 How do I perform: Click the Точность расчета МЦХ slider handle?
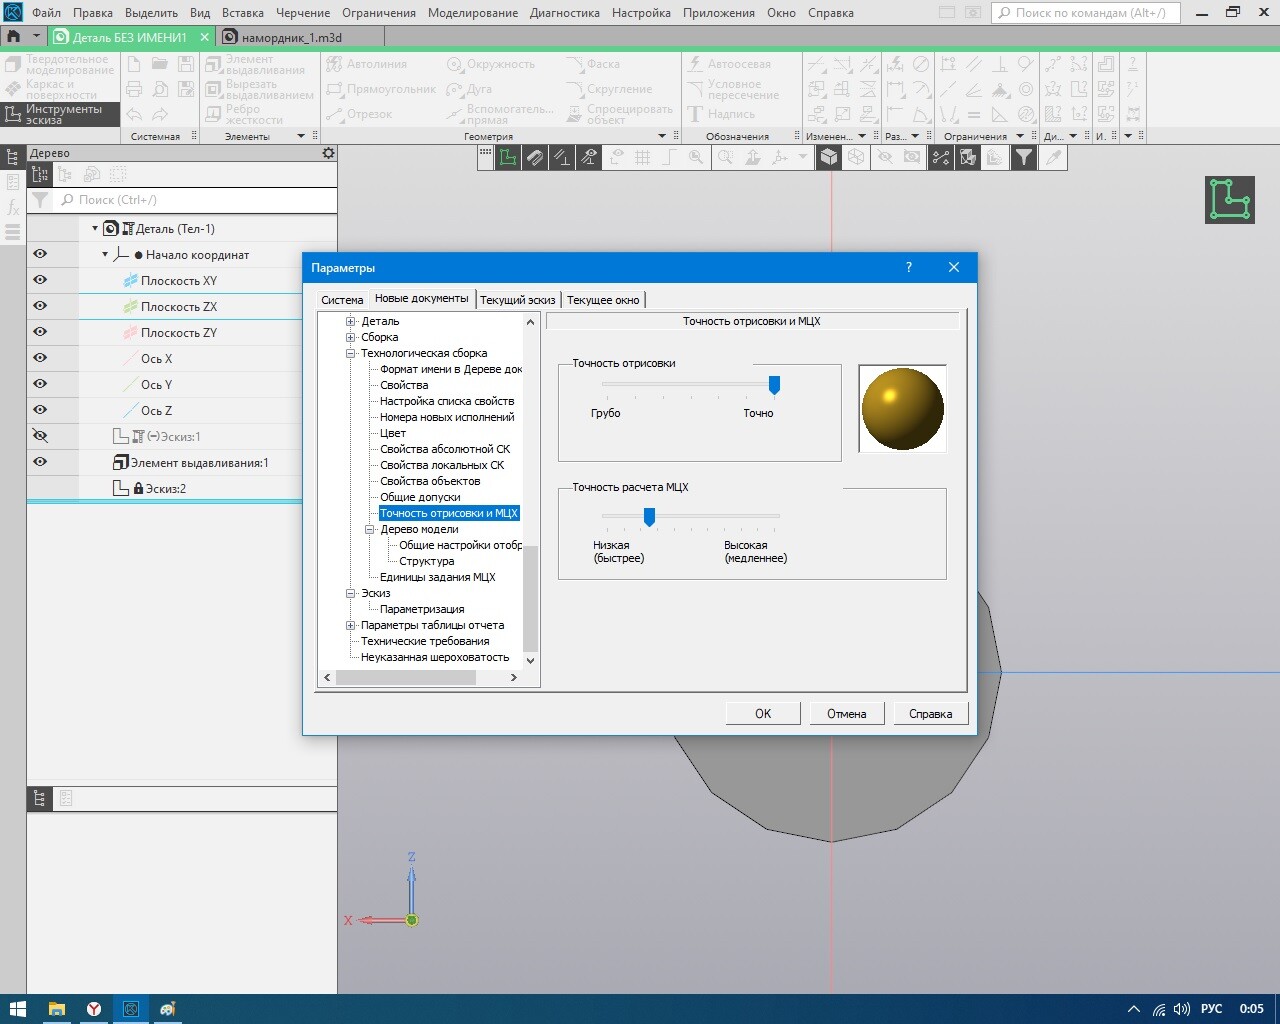point(649,517)
